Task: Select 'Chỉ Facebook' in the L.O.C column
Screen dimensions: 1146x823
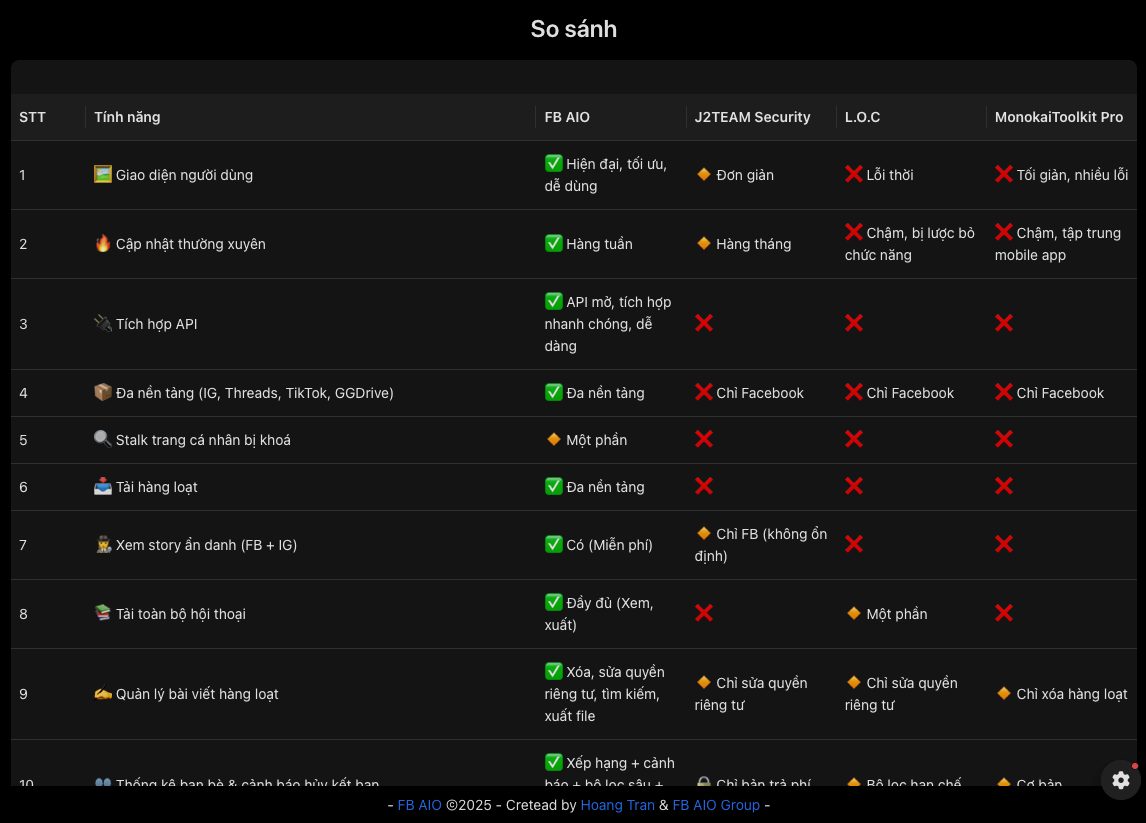Action: [x=910, y=393]
